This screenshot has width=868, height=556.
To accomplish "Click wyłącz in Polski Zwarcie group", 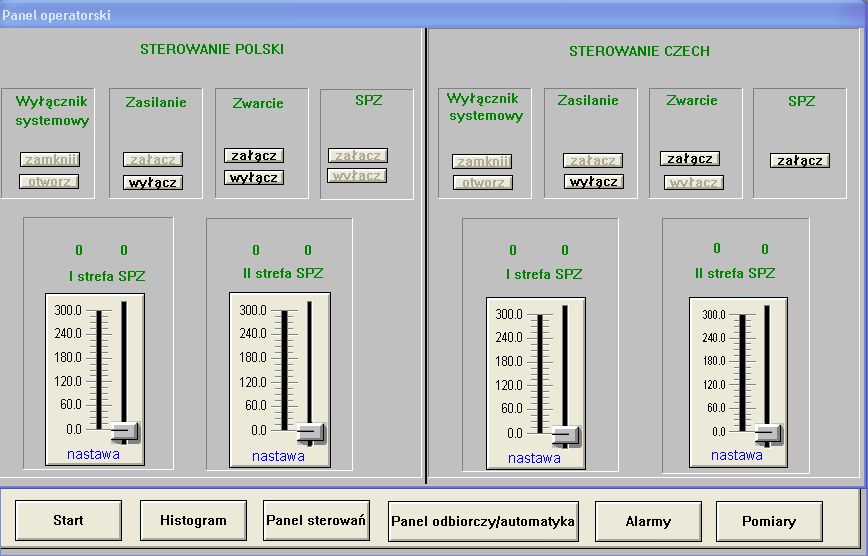I will tap(254, 178).
